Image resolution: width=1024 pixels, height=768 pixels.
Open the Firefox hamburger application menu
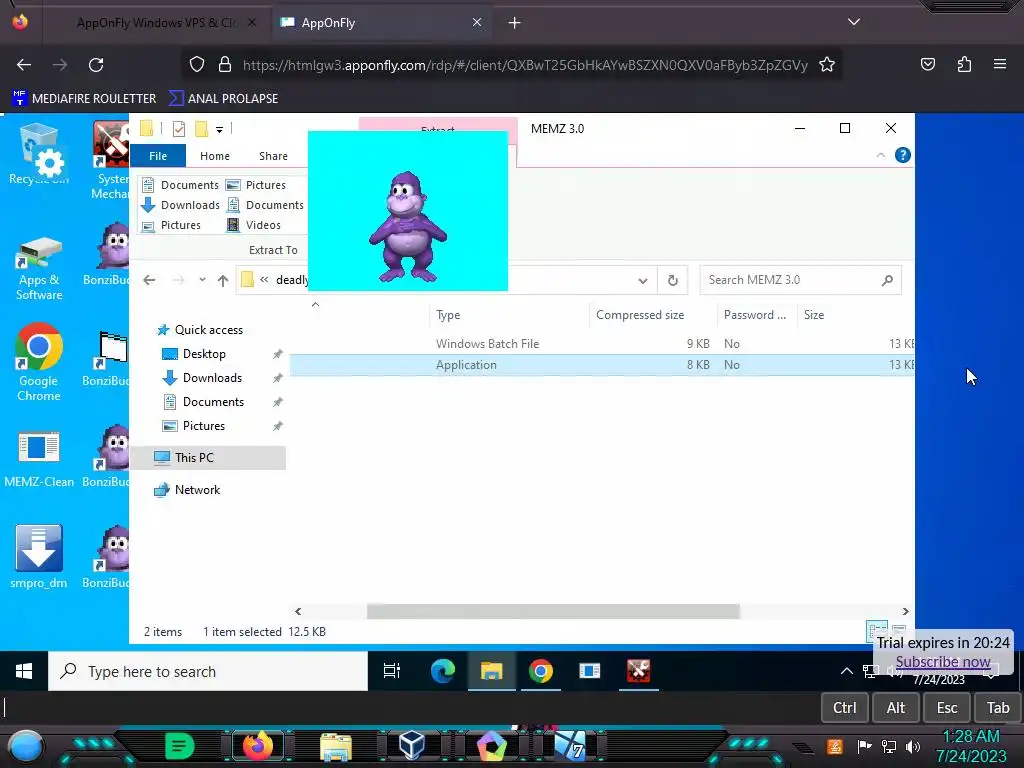pyautogui.click(x=1000, y=65)
